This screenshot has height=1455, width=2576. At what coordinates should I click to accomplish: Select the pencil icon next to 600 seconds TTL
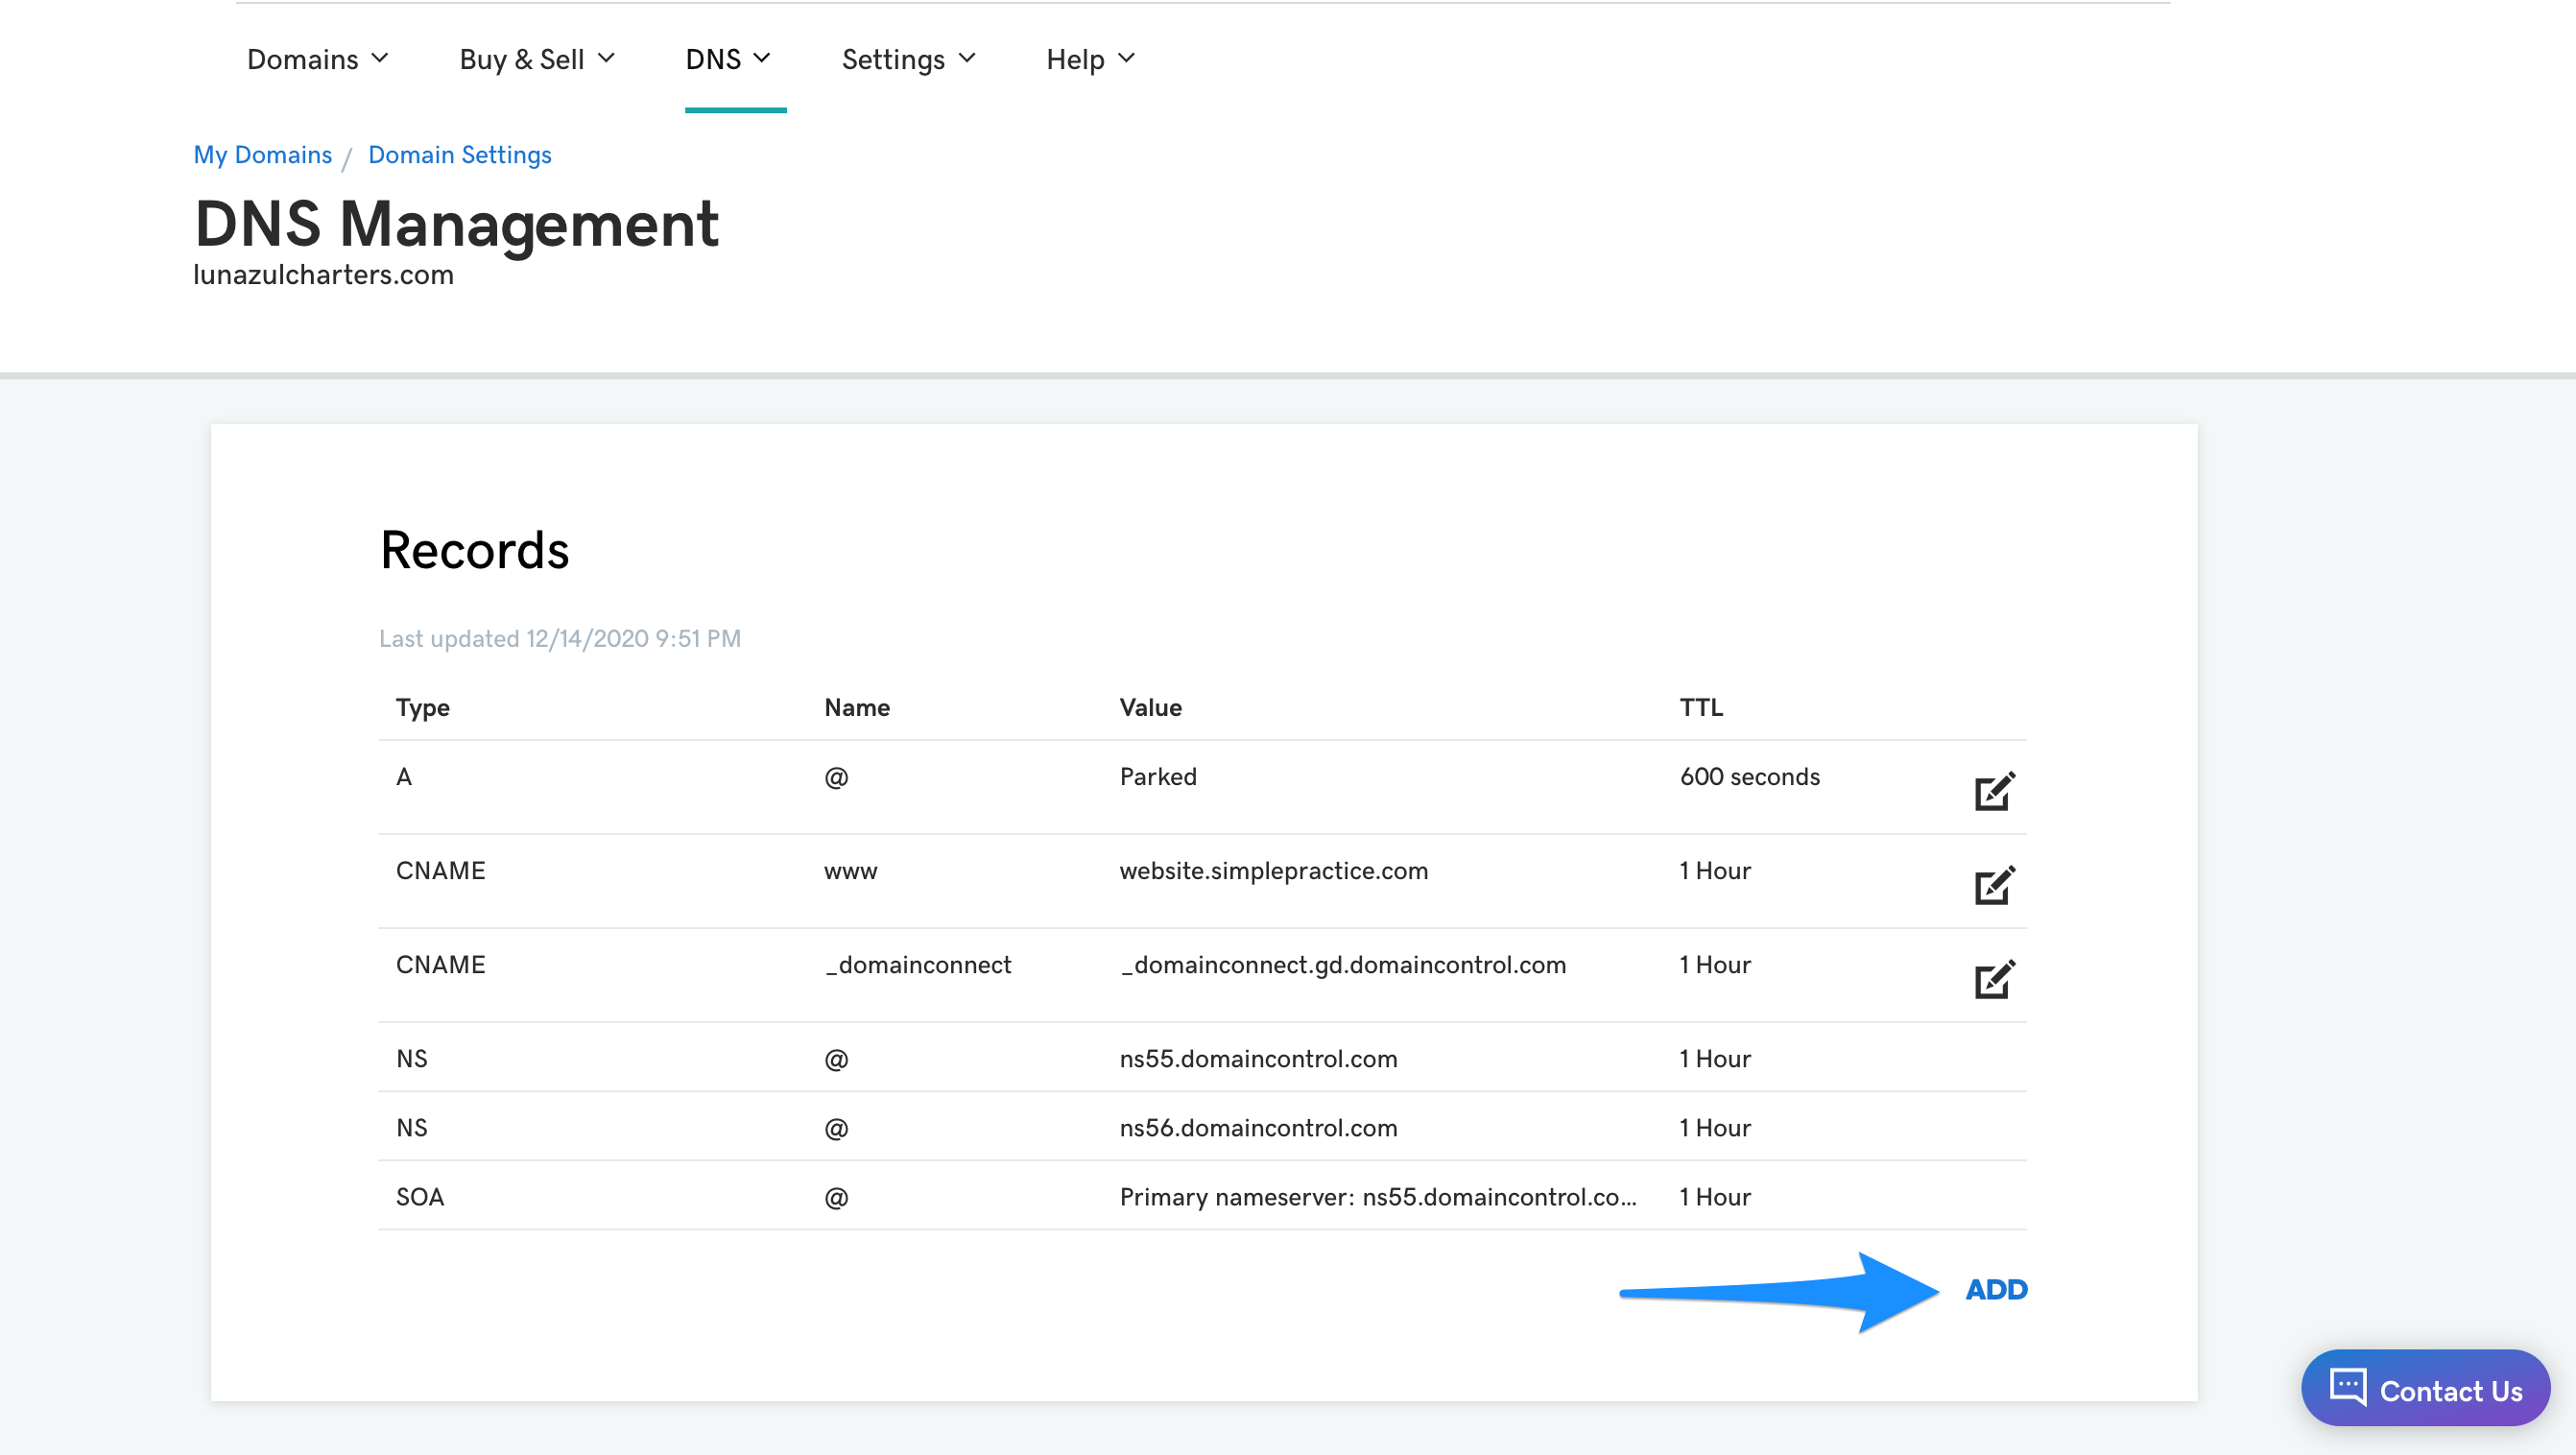(1993, 791)
